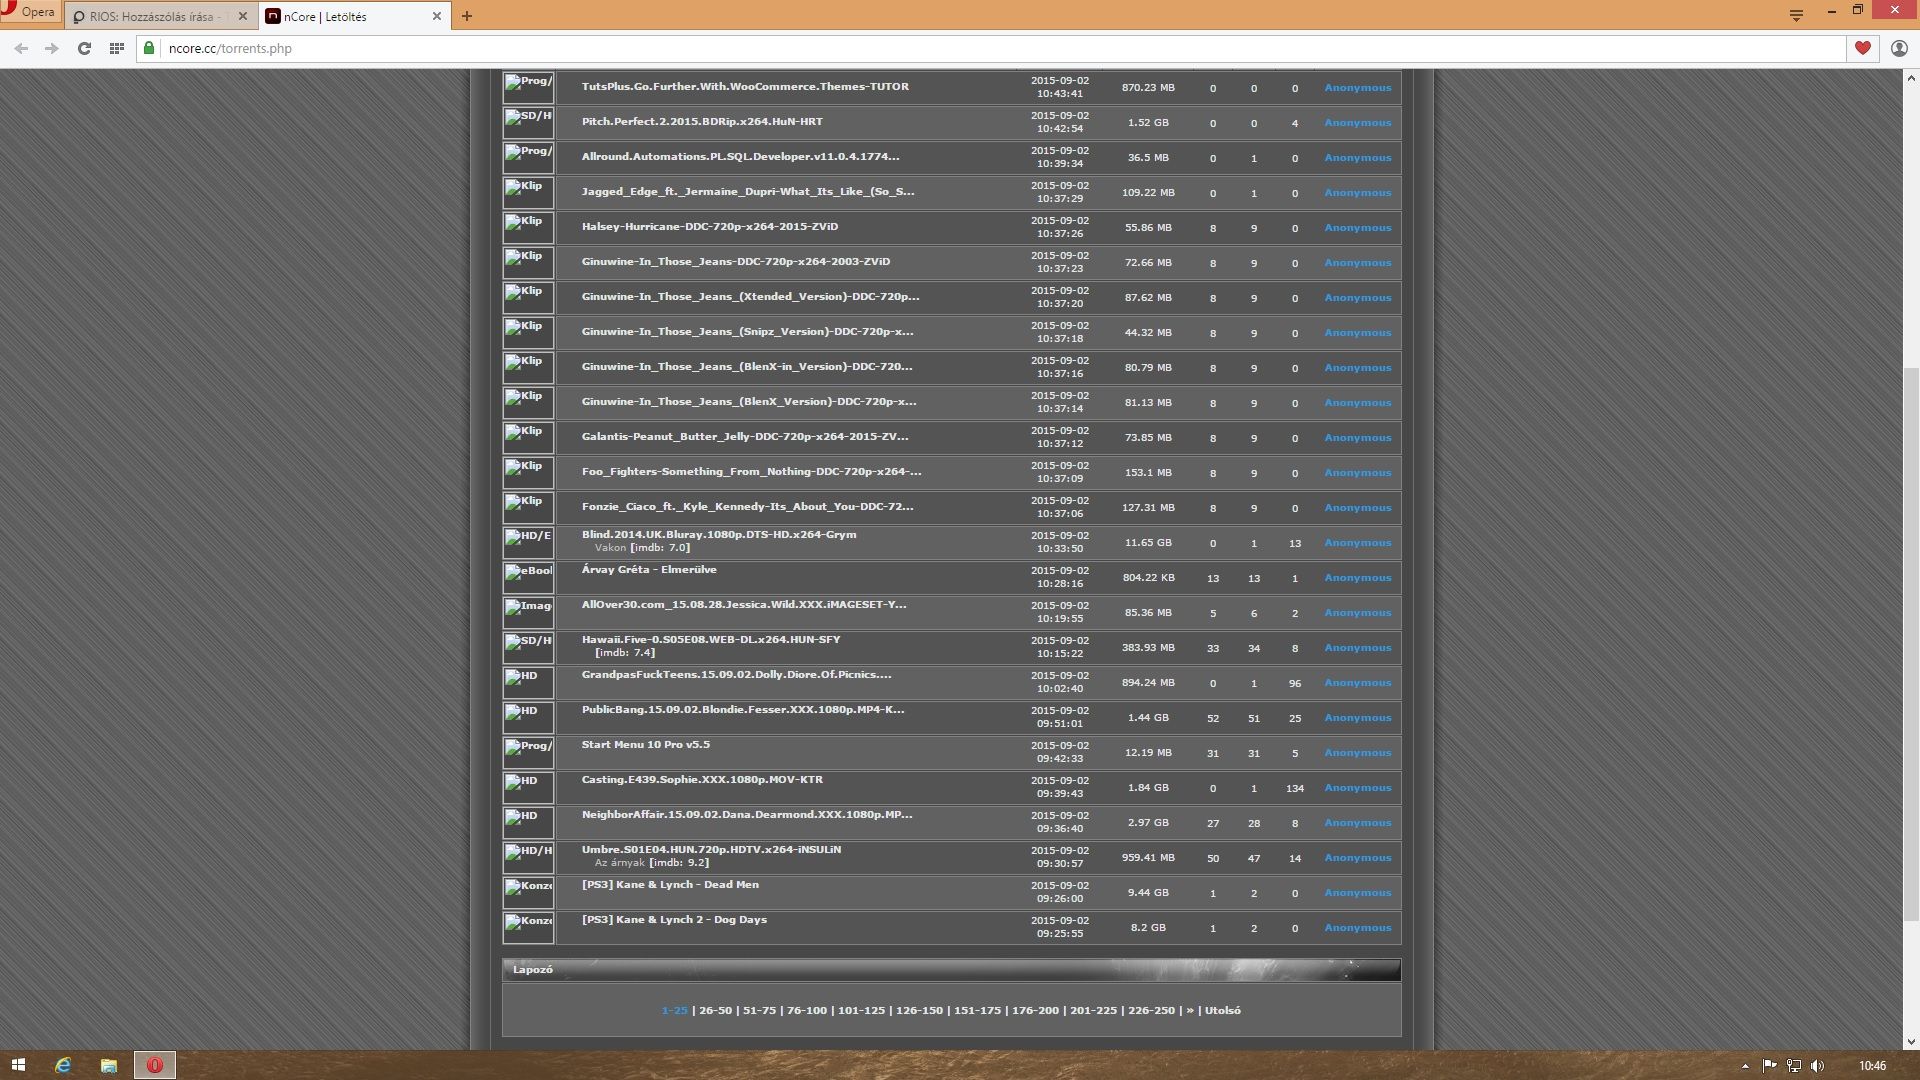This screenshot has height=1080, width=1920.
Task: Open the Opera tab list menu icon
Action: (1796, 15)
